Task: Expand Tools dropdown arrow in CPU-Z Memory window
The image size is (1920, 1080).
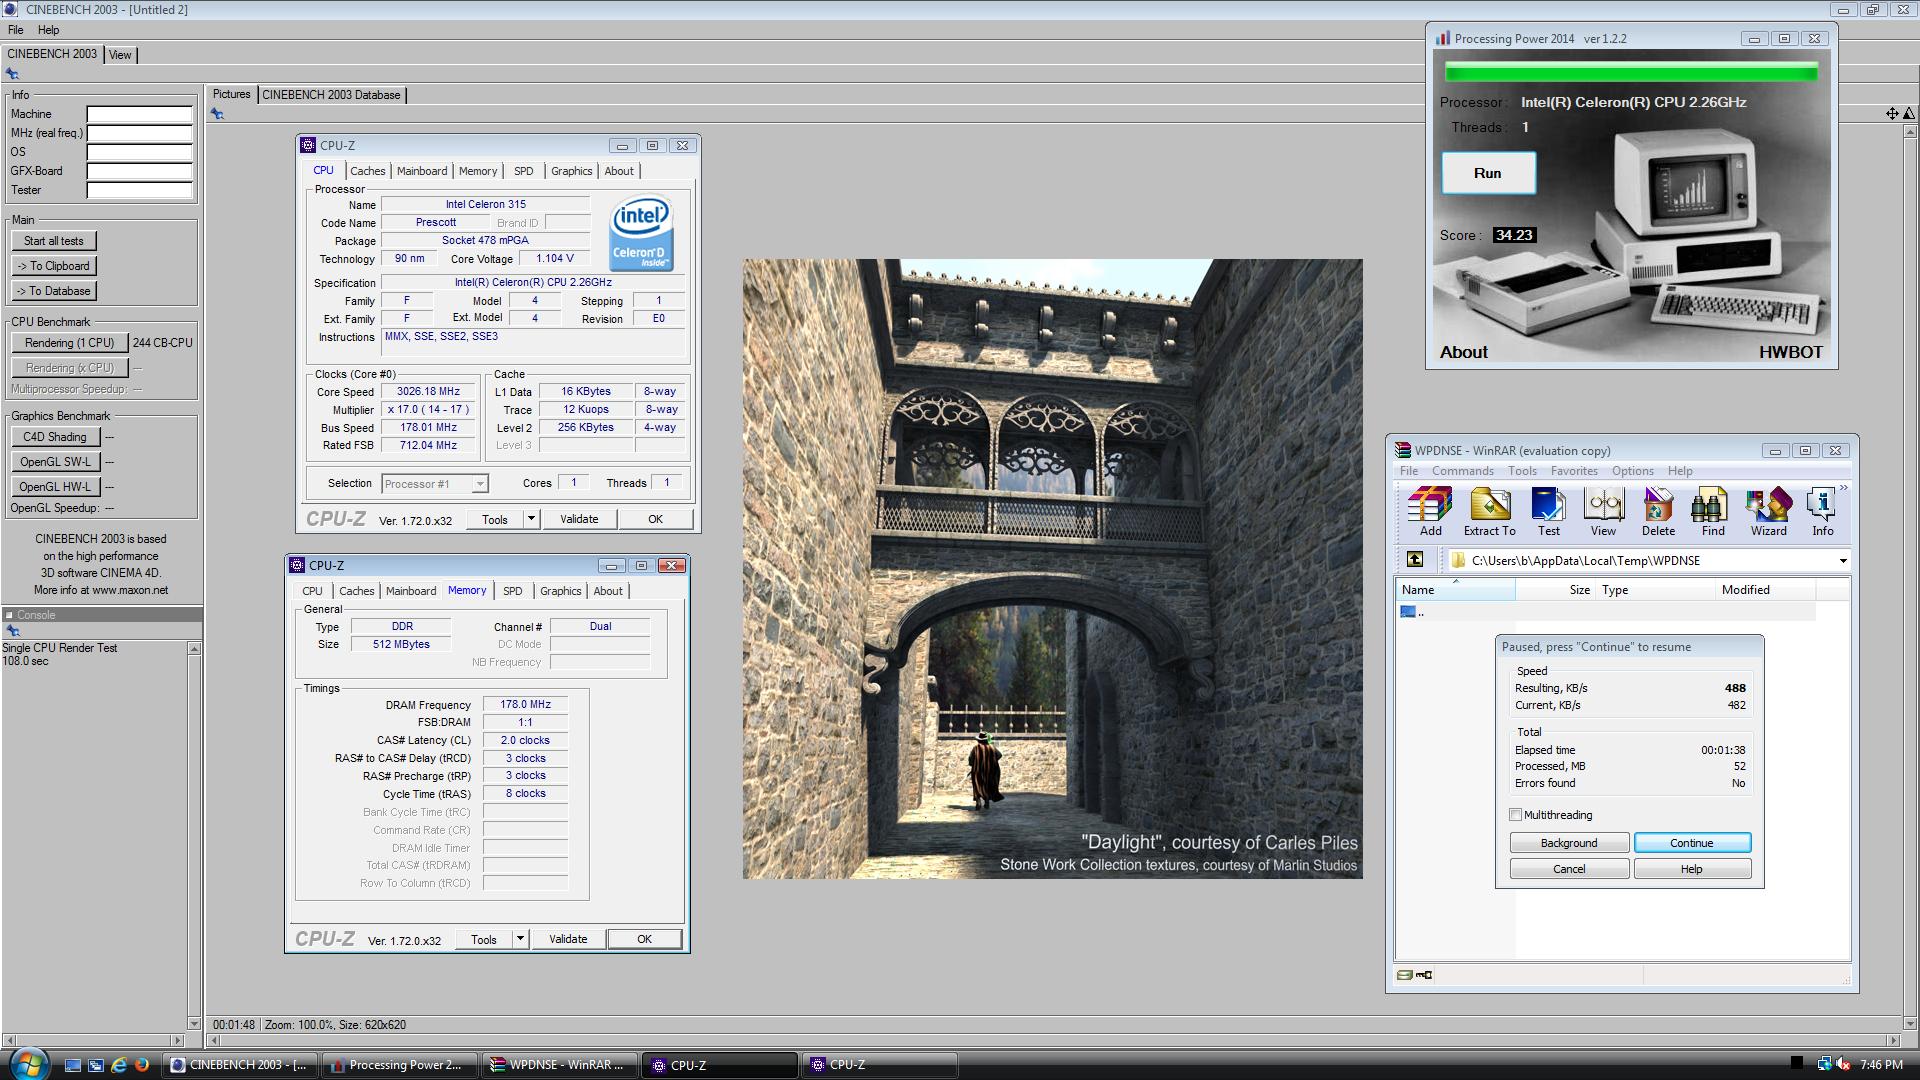Action: point(520,939)
